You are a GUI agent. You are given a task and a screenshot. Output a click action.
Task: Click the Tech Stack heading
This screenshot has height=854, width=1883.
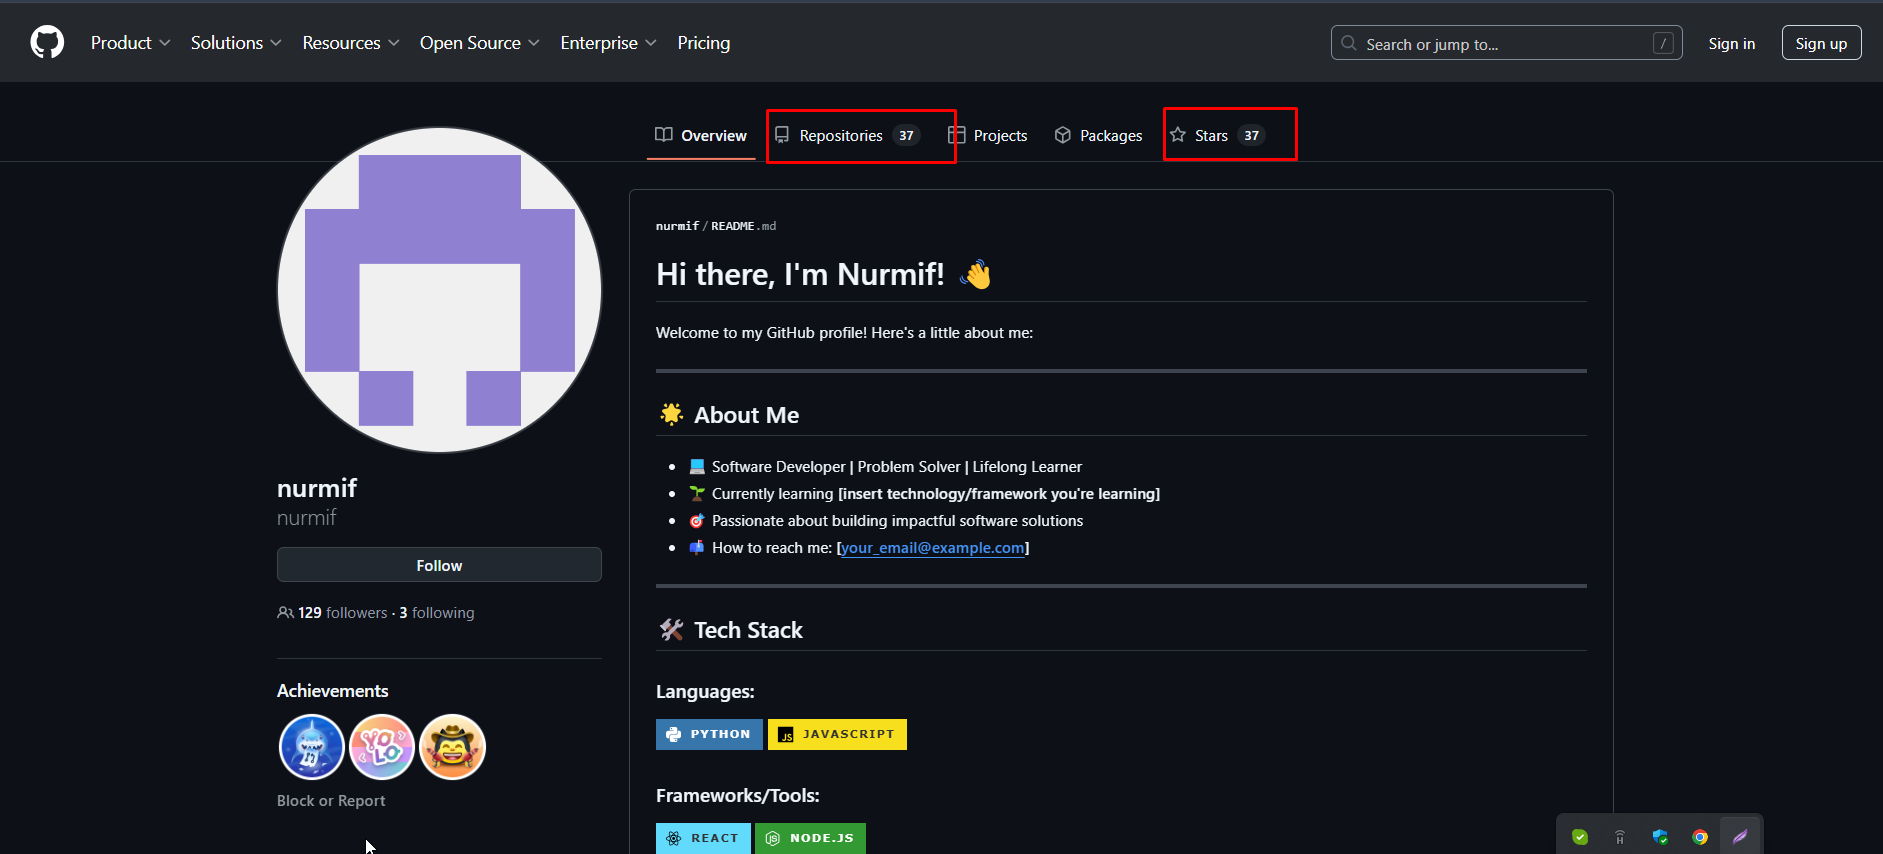click(x=748, y=630)
